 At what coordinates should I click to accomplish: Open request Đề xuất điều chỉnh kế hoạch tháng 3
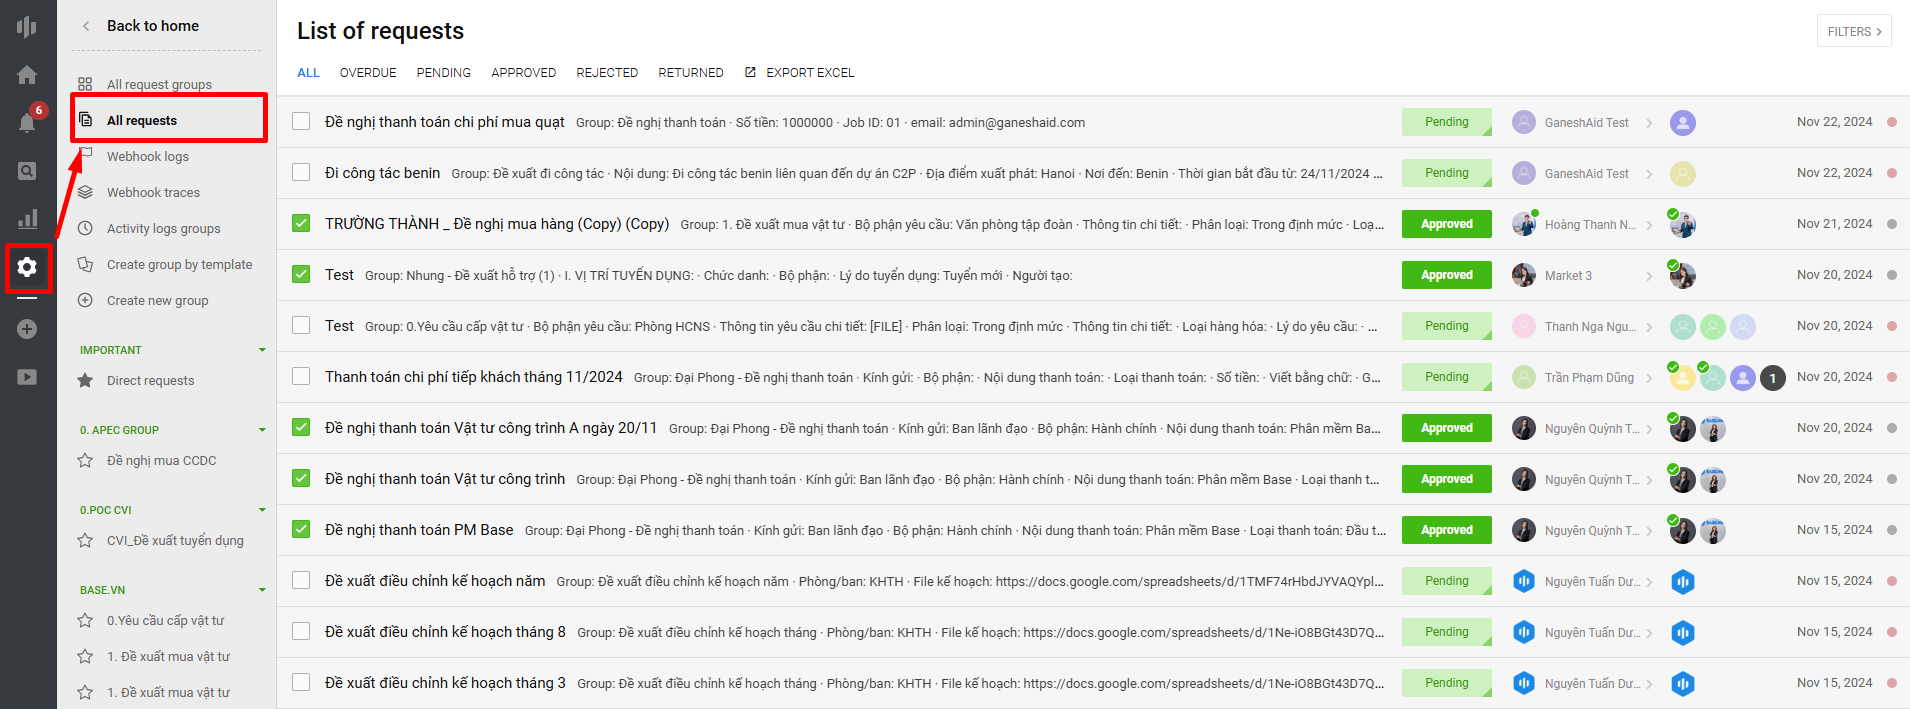click(445, 683)
